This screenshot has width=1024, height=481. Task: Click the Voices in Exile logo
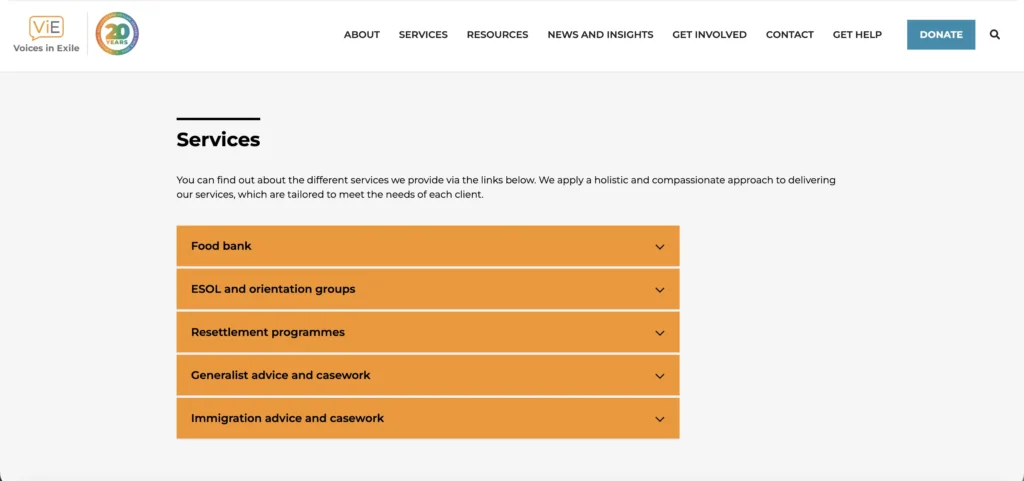(x=46, y=35)
